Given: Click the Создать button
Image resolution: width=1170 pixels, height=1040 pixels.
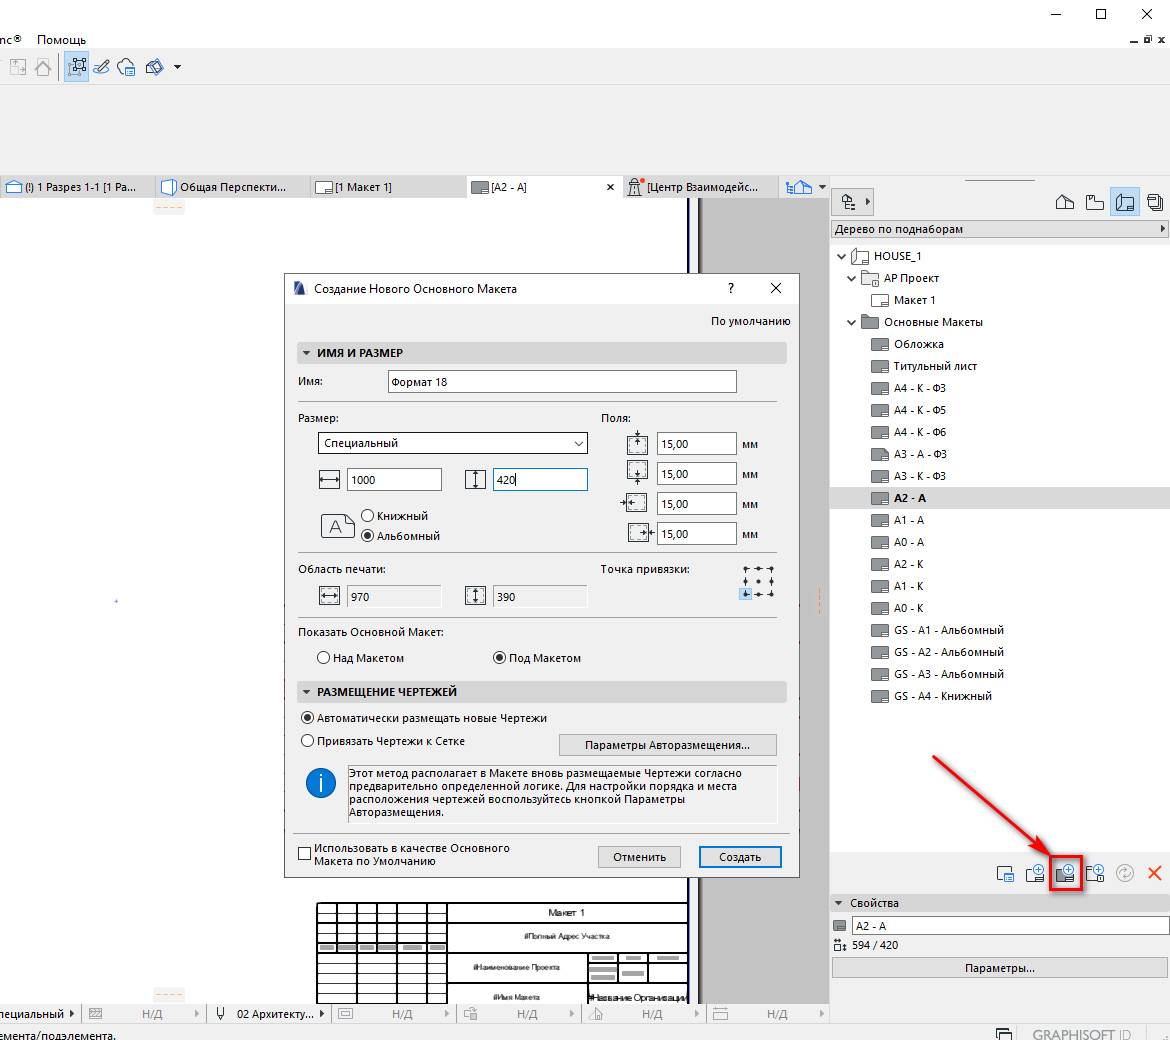Looking at the screenshot, I should pyautogui.click(x=740, y=857).
